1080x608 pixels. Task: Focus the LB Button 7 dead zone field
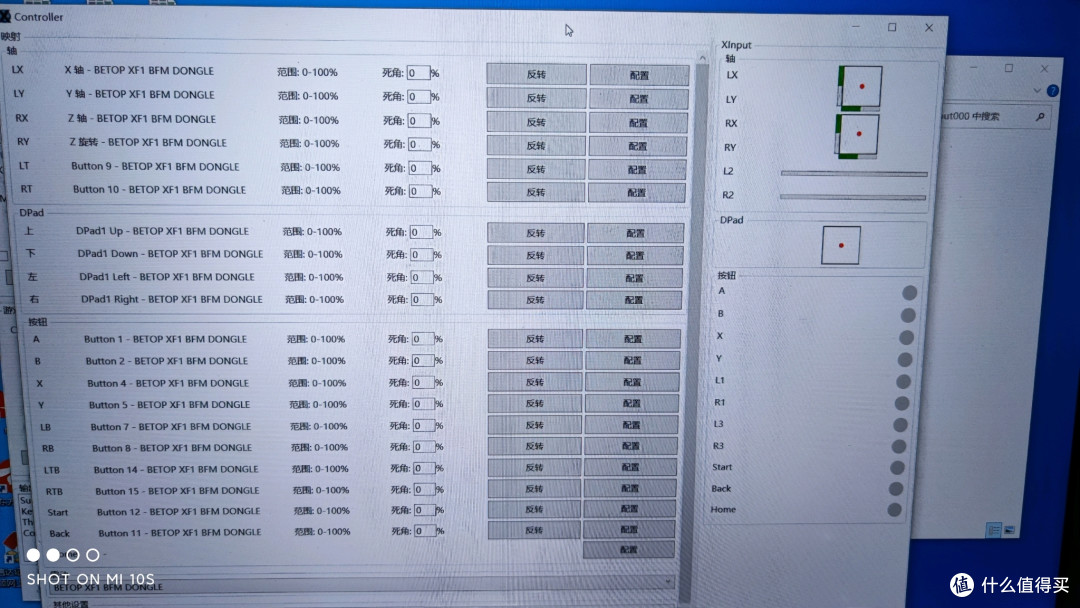(x=424, y=426)
